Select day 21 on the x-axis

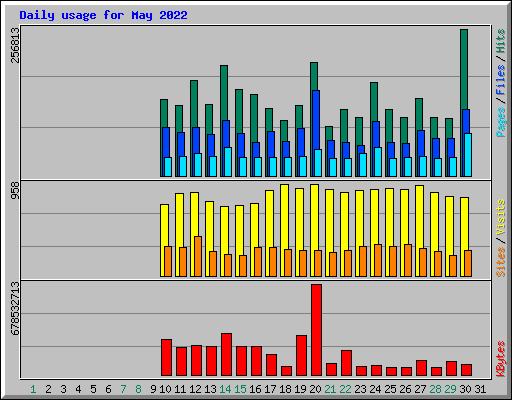pyautogui.click(x=330, y=389)
